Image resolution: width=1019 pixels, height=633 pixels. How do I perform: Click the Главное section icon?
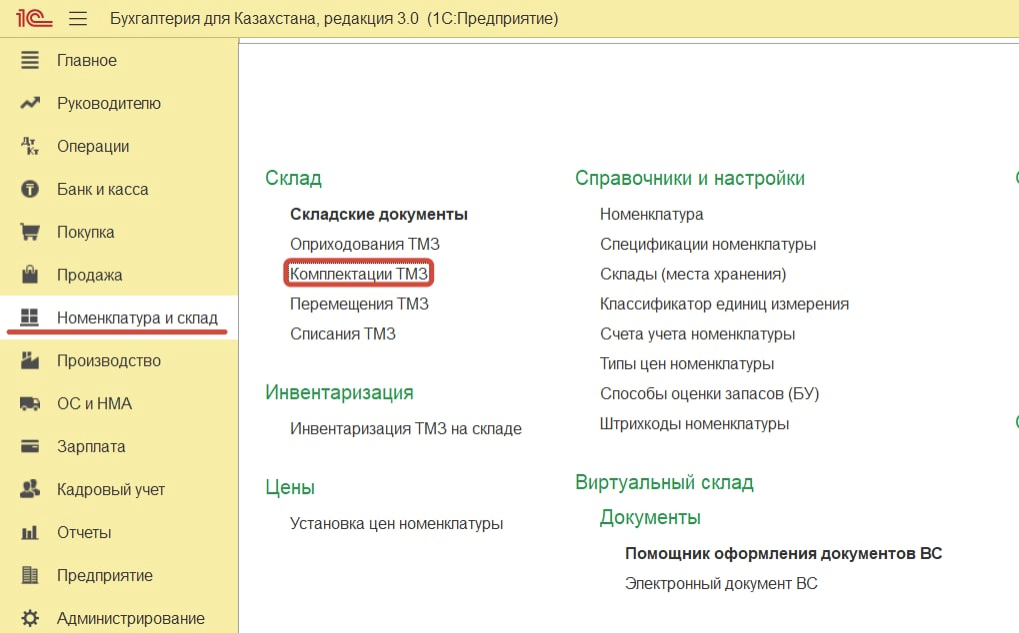pyautogui.click(x=30, y=61)
